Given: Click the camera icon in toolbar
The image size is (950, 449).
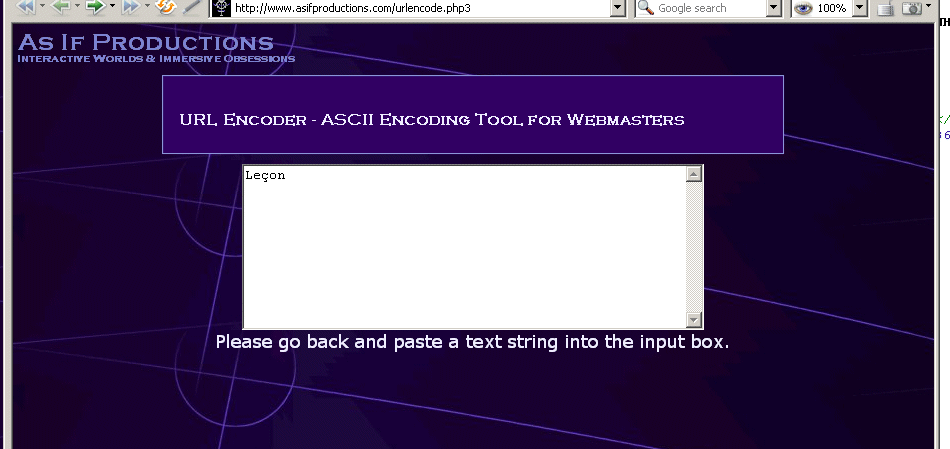Looking at the screenshot, I should [x=911, y=8].
